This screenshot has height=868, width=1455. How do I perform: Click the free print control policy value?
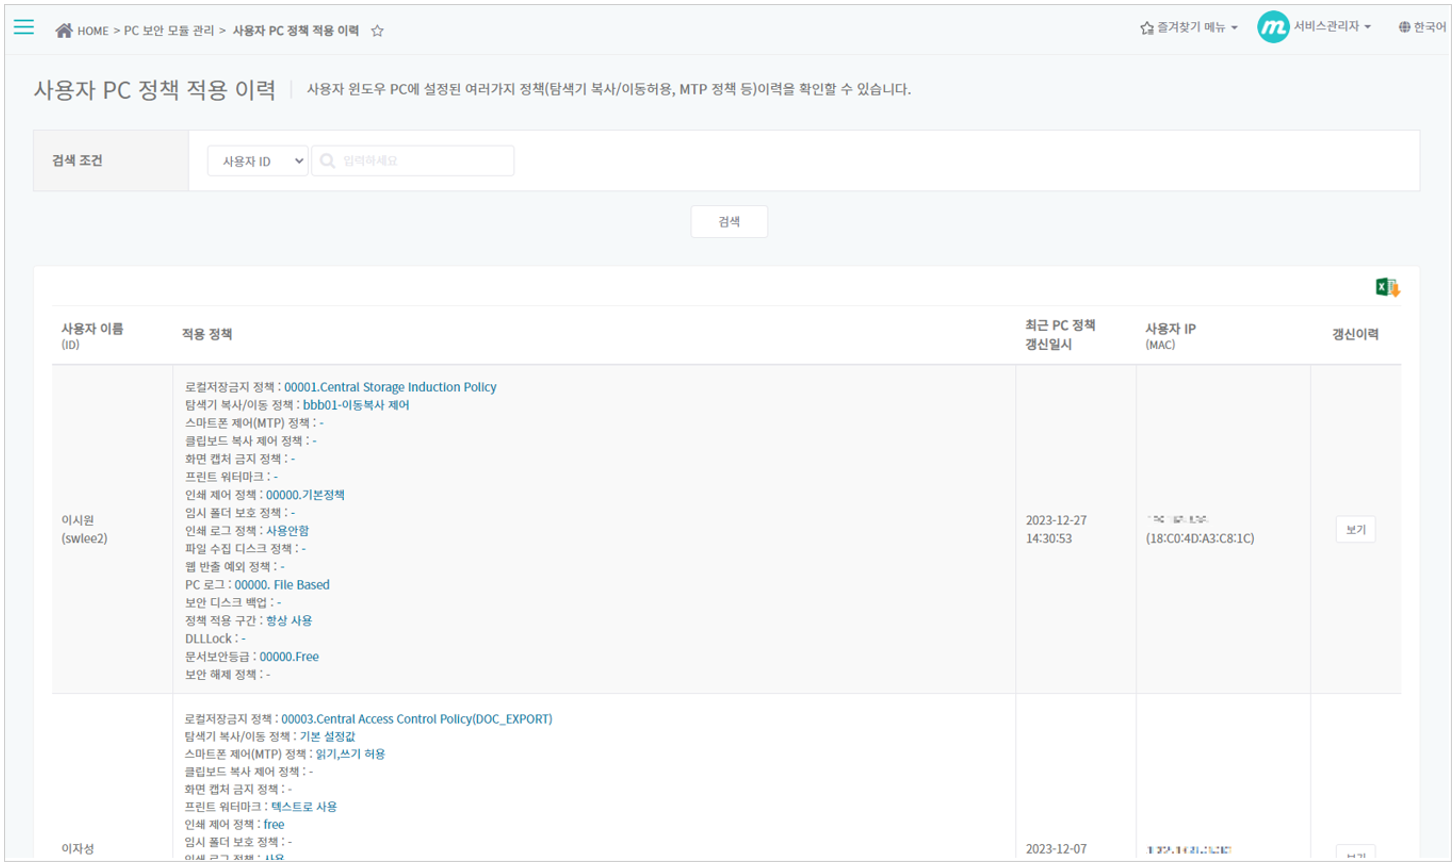tap(274, 825)
